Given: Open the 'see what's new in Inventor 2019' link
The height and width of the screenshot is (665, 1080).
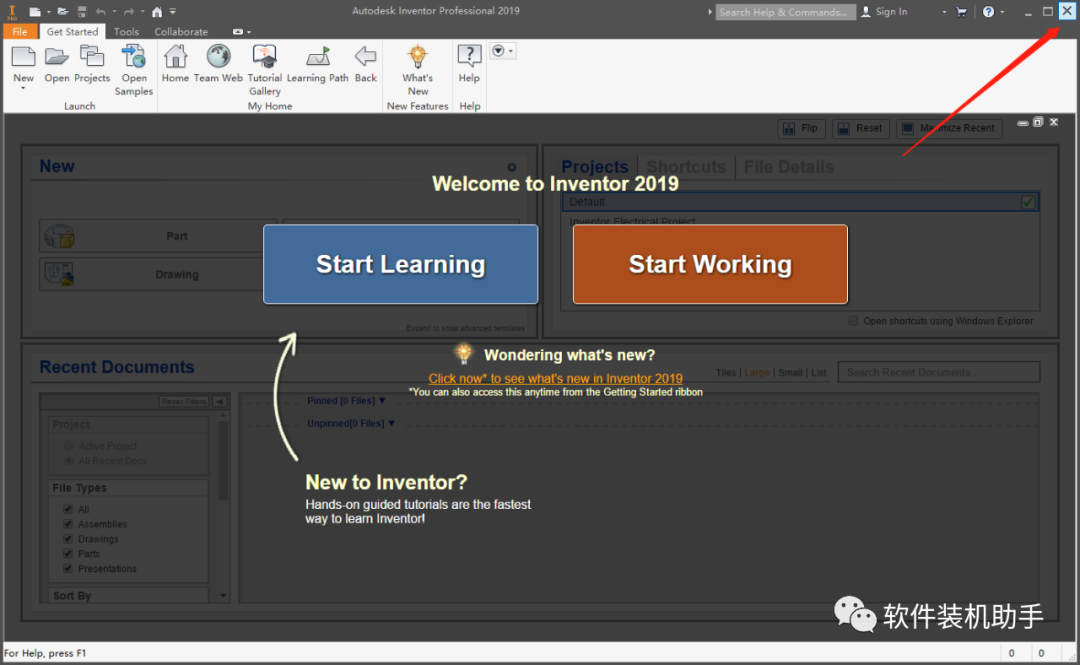Looking at the screenshot, I should tap(555, 378).
